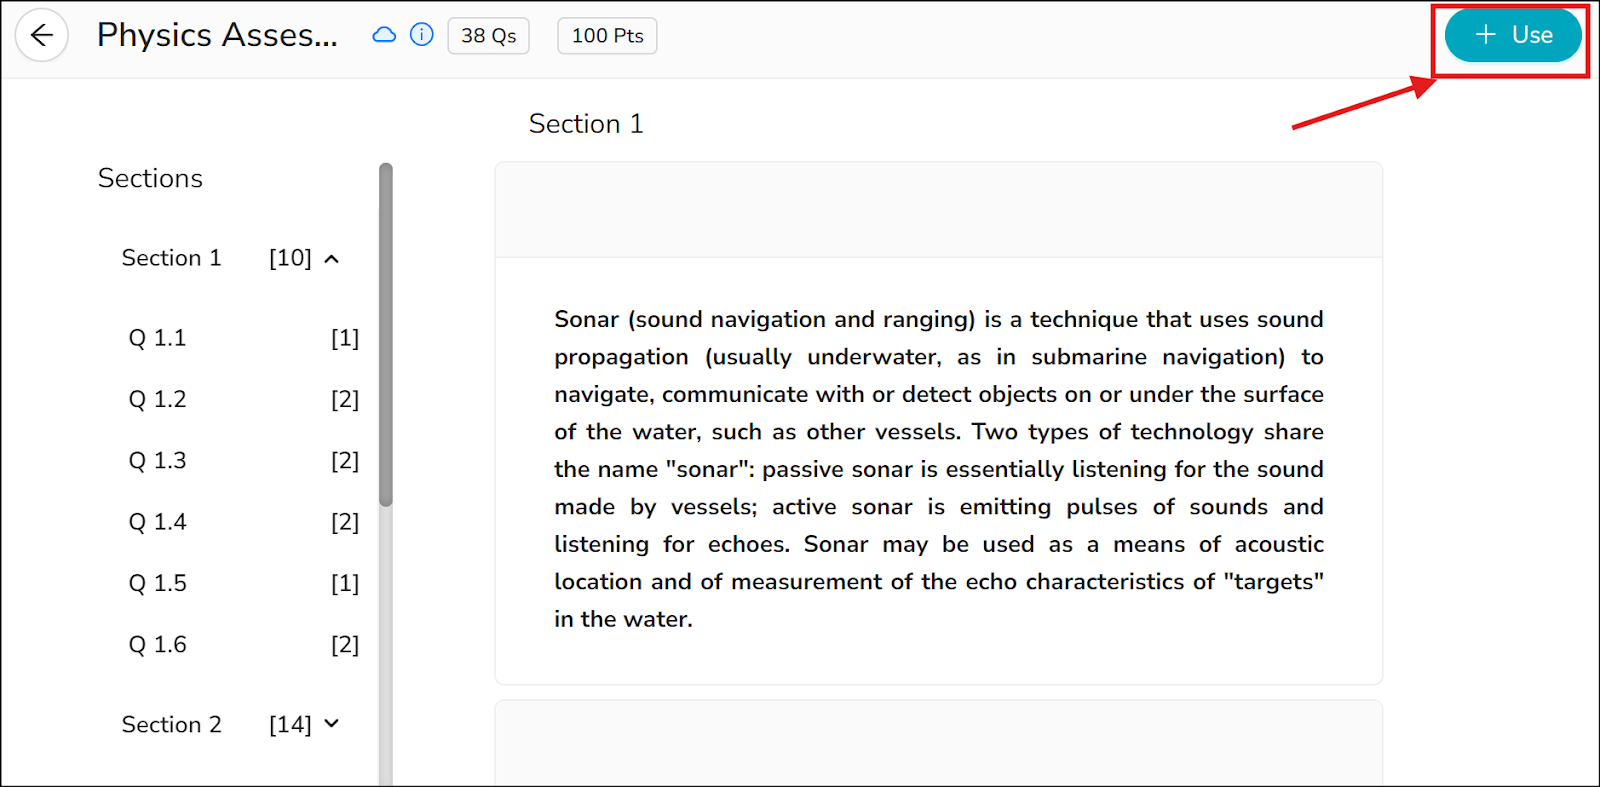
Task: Select question Q 1.2
Action: (243, 399)
